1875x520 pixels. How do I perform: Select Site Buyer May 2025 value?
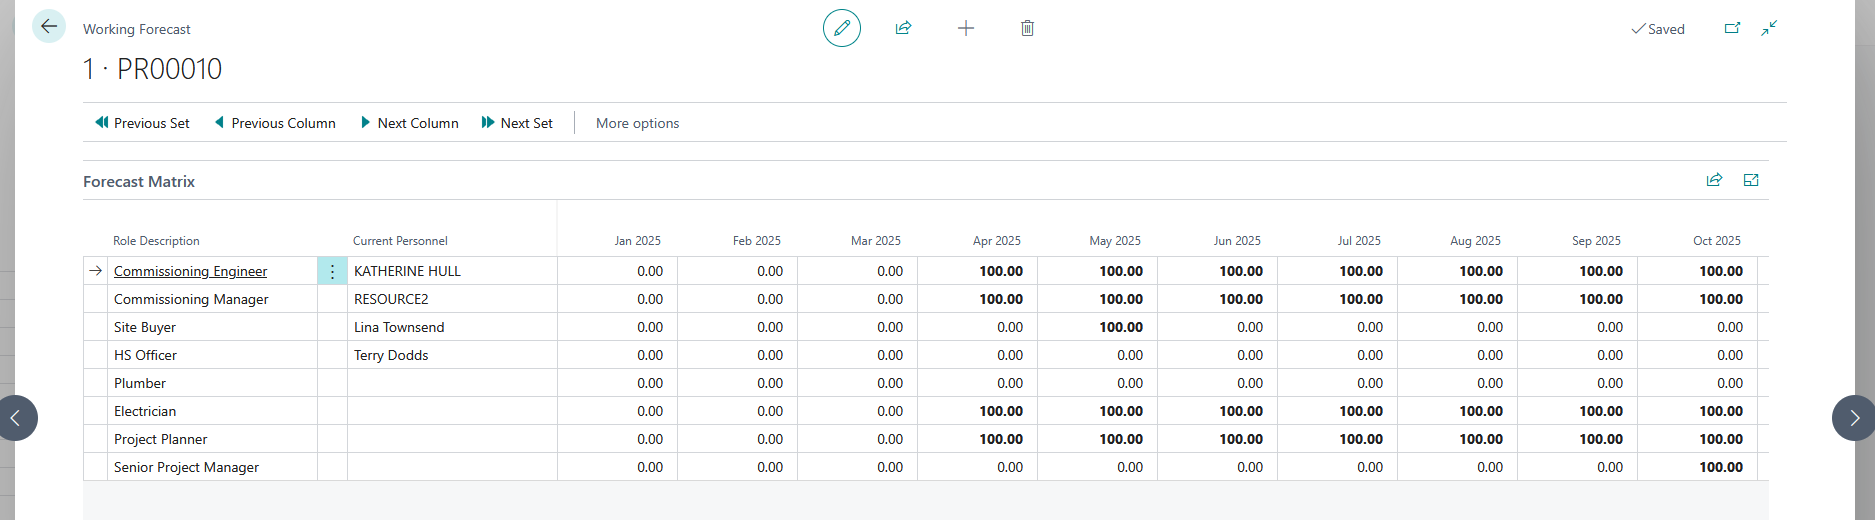[x=1097, y=327]
